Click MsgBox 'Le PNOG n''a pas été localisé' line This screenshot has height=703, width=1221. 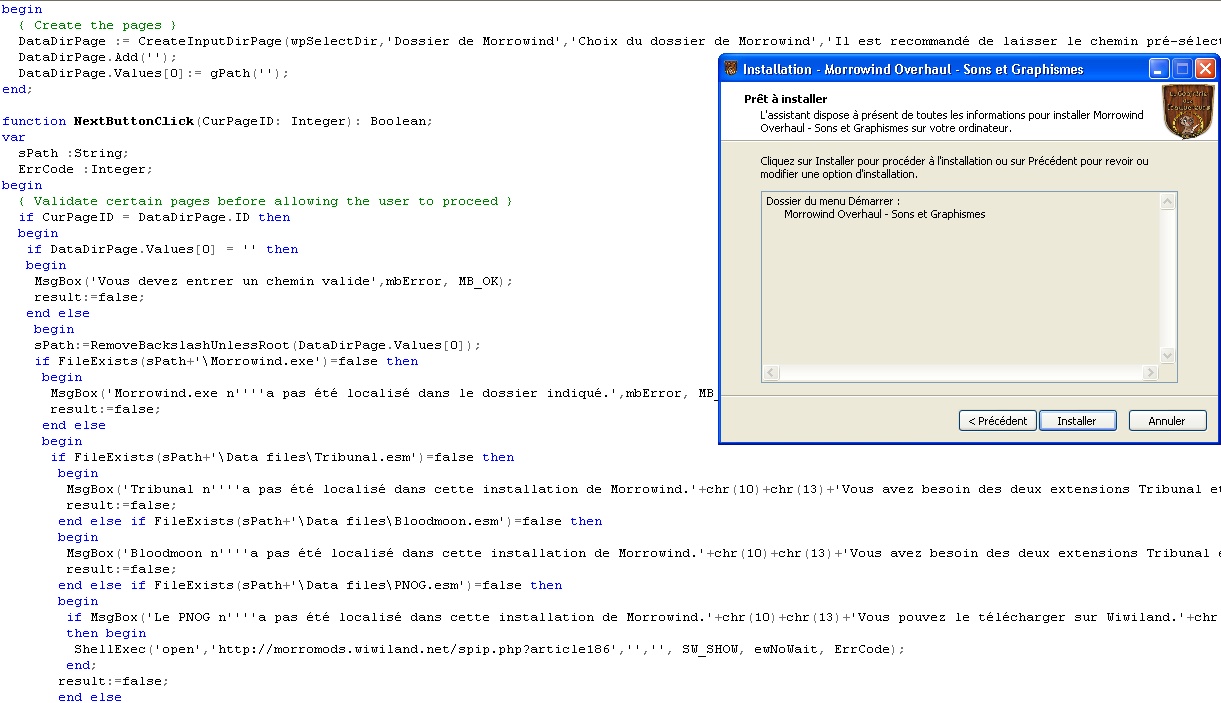tap(643, 617)
